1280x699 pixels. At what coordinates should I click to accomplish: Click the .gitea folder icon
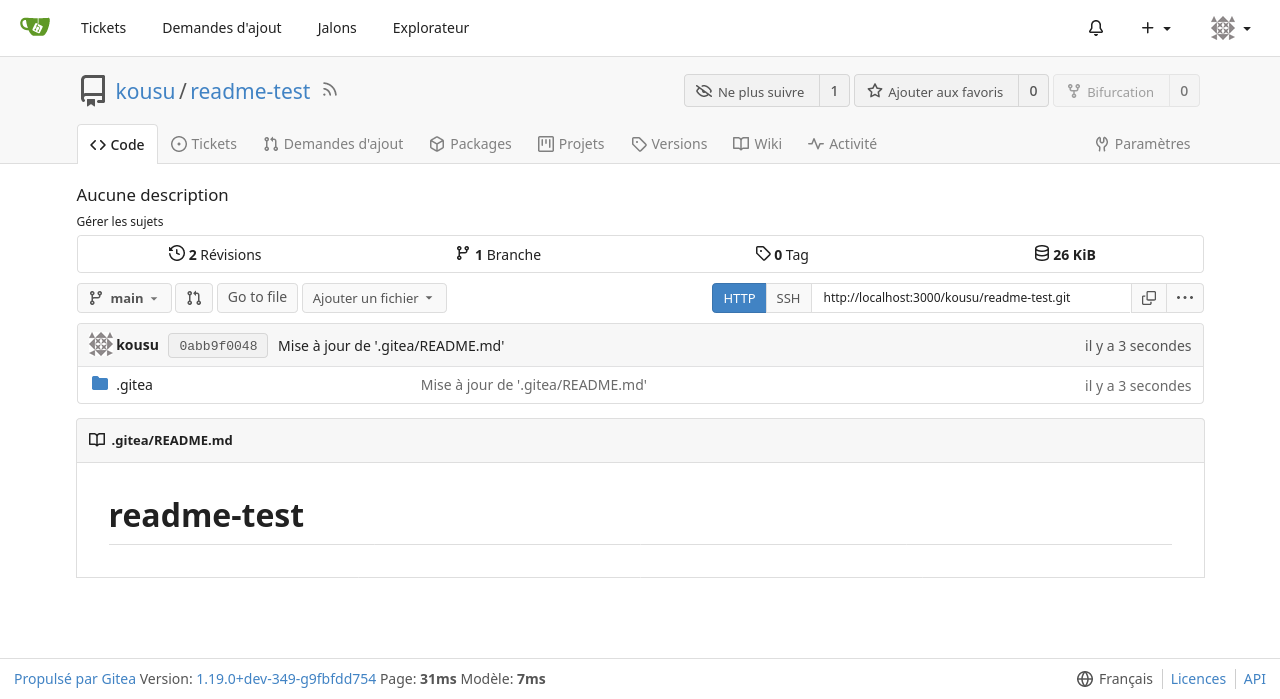[x=99, y=384]
